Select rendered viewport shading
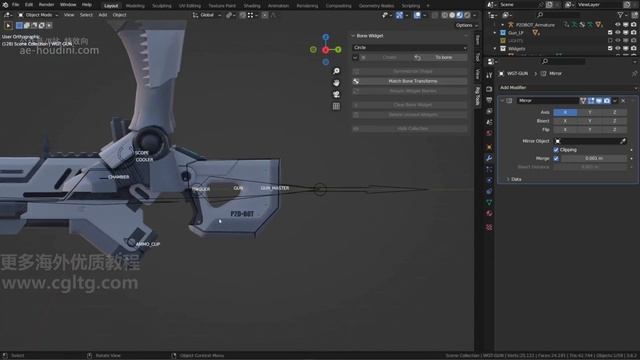The width and height of the screenshot is (640, 360). (x=467, y=15)
